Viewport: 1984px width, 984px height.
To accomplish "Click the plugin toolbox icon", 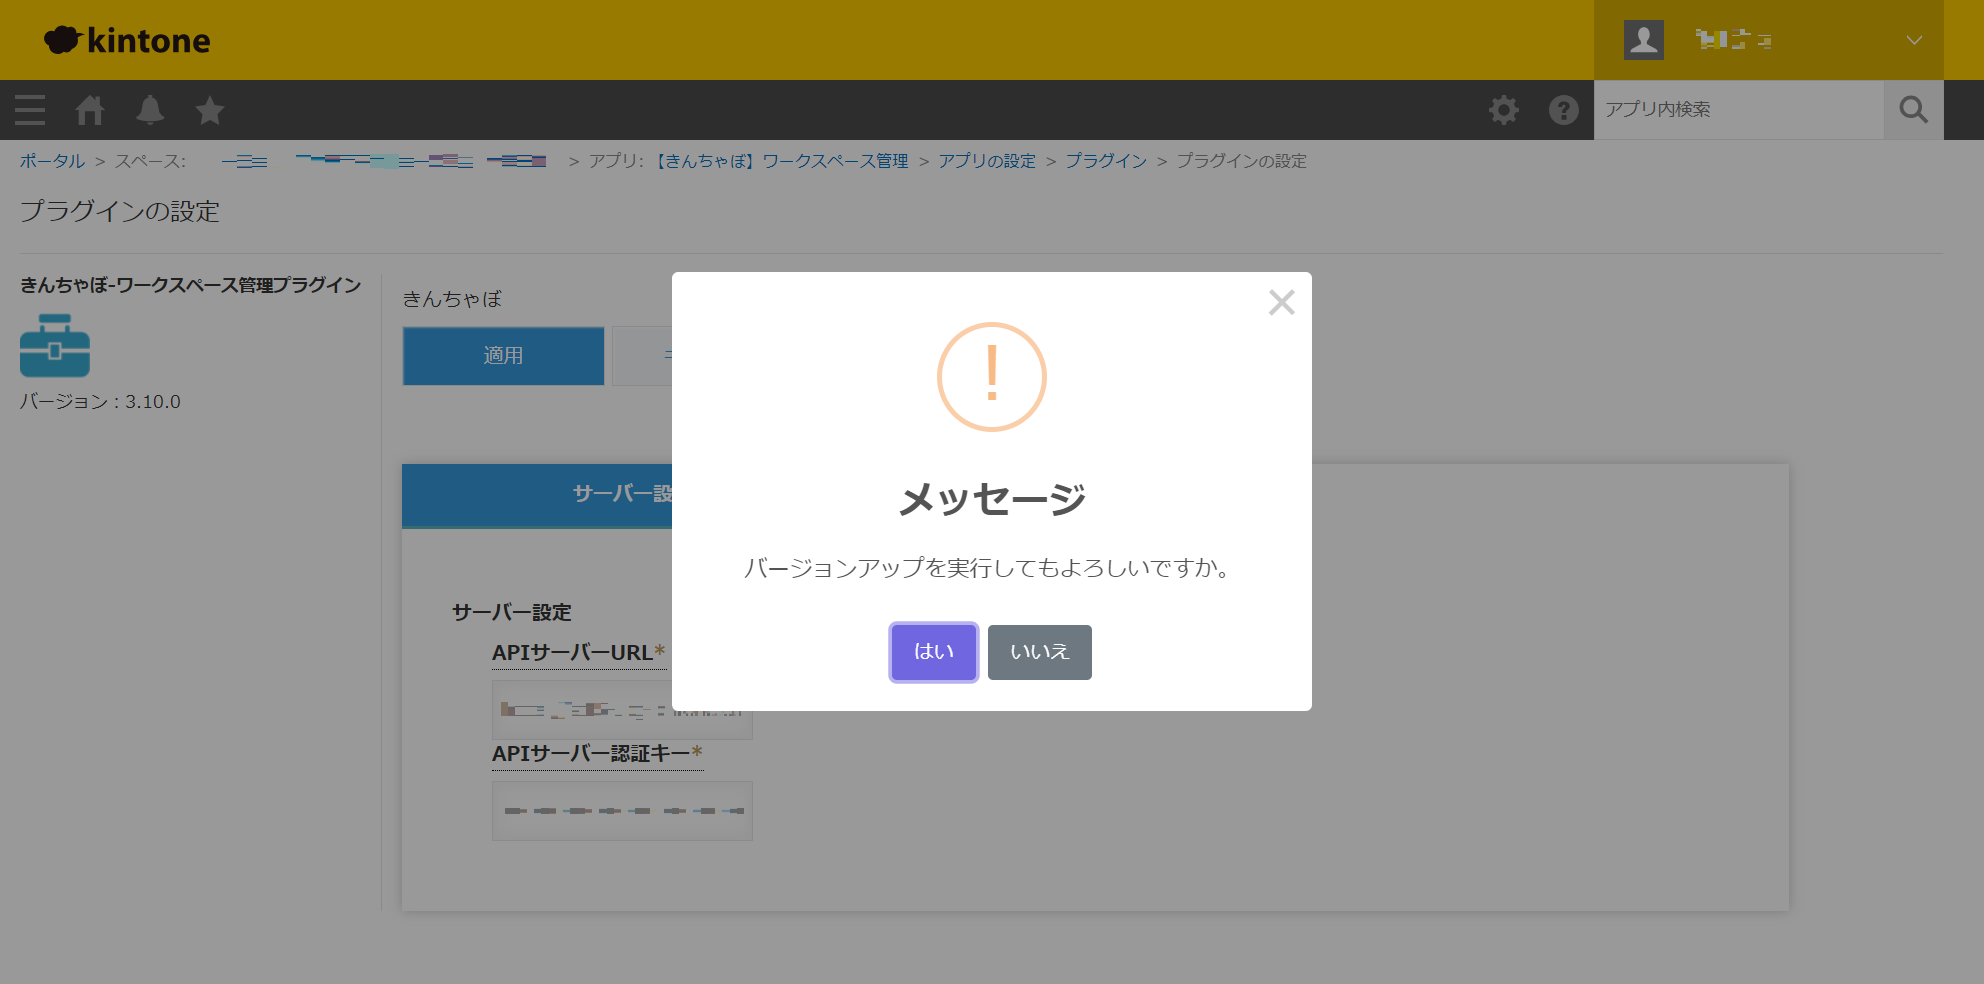I will [55, 346].
